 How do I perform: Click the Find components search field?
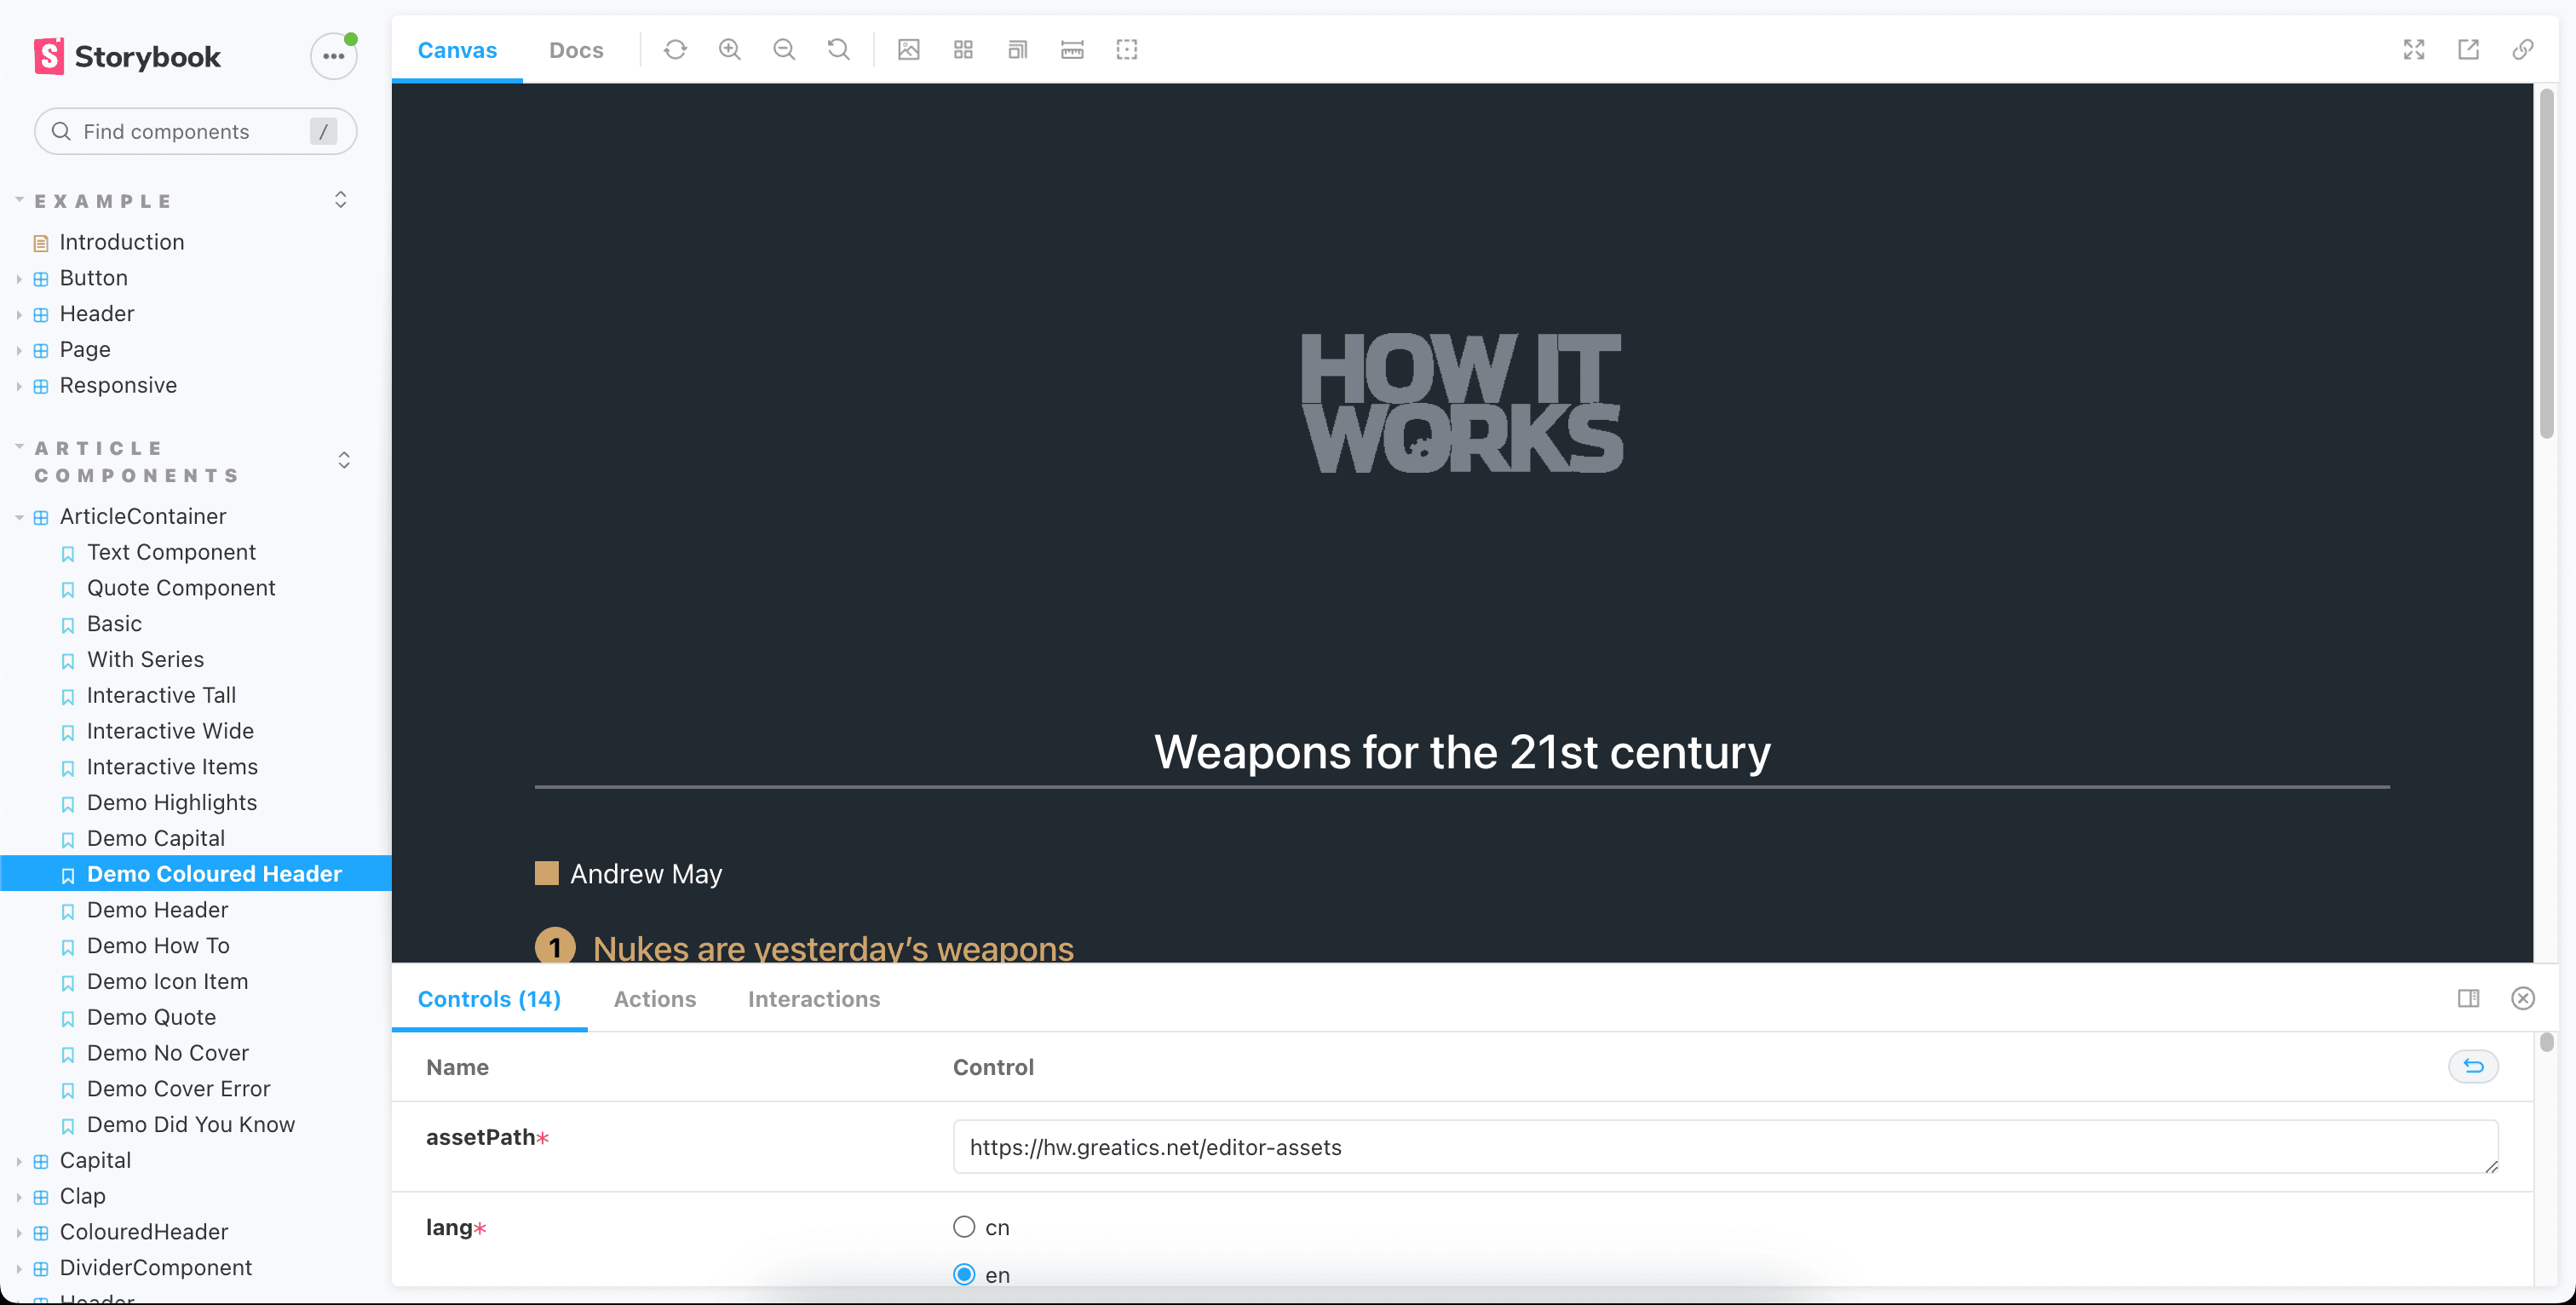(195, 132)
